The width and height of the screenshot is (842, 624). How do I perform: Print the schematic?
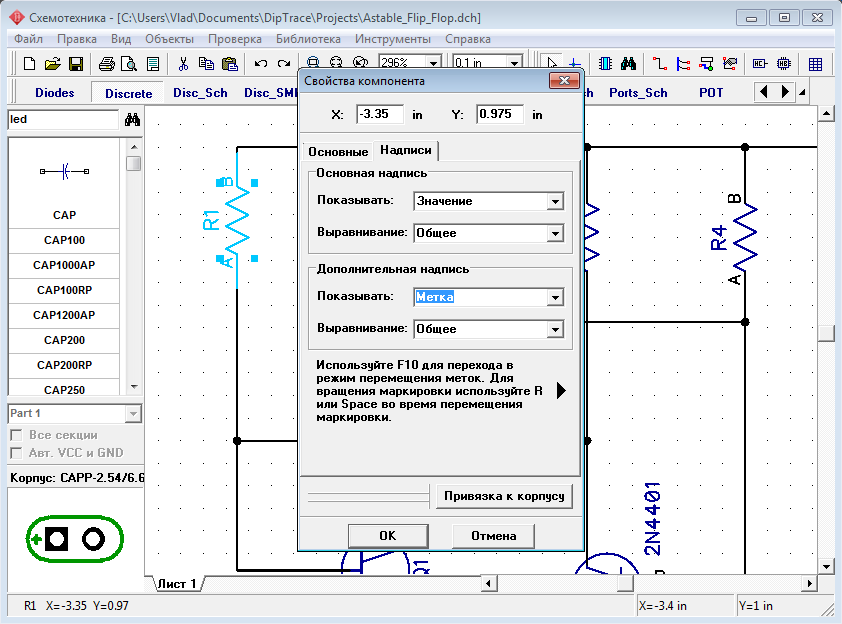pos(106,64)
